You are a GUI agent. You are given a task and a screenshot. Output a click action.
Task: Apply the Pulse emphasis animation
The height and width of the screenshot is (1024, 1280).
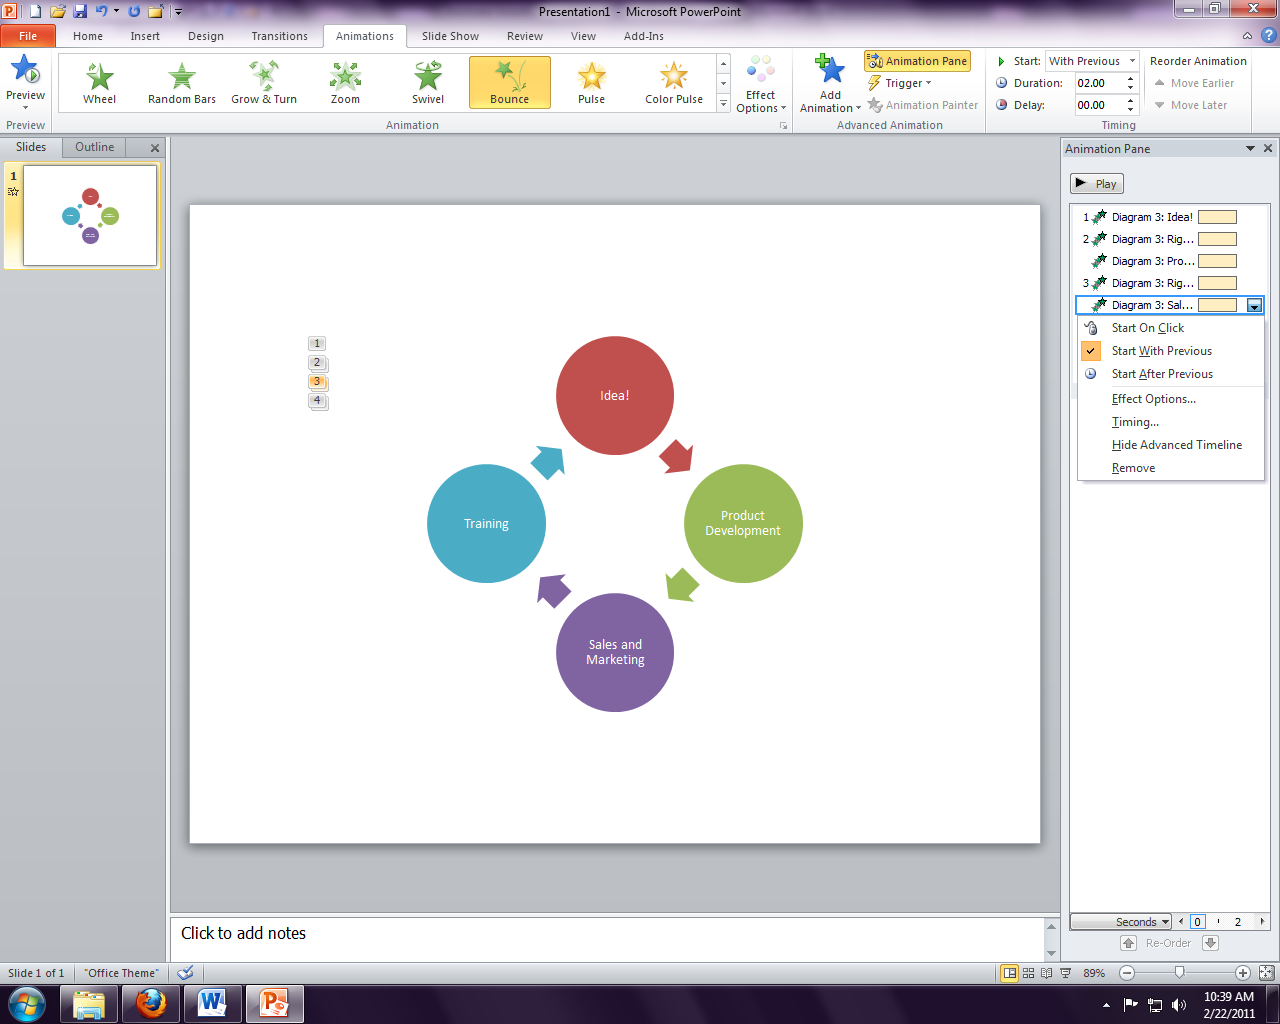[591, 80]
